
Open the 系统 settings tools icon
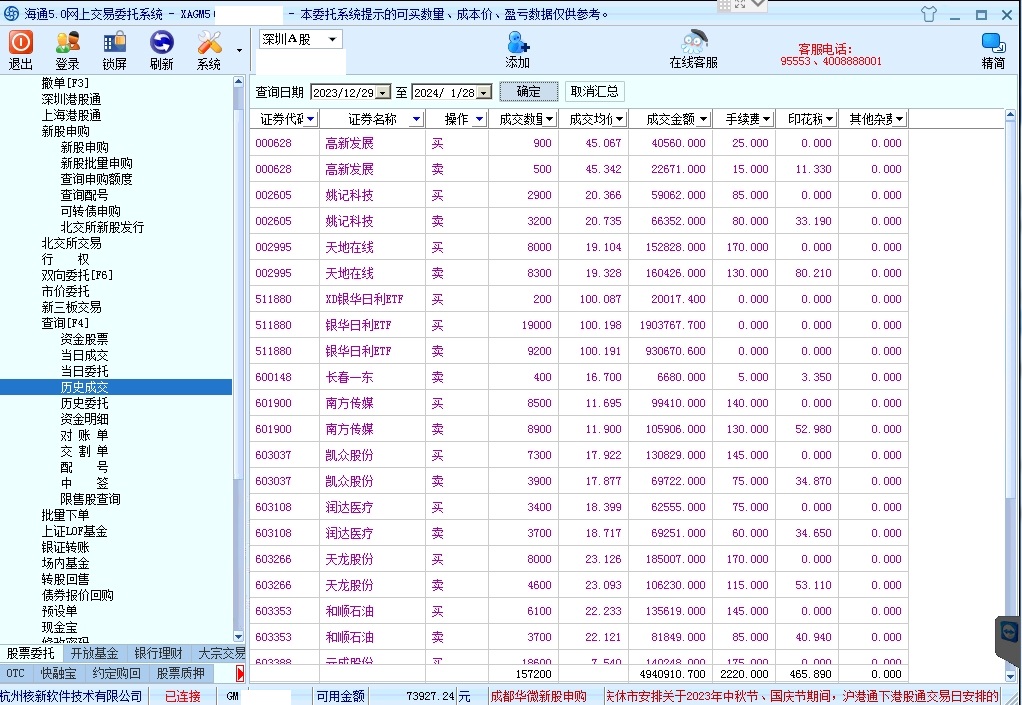[x=209, y=43]
